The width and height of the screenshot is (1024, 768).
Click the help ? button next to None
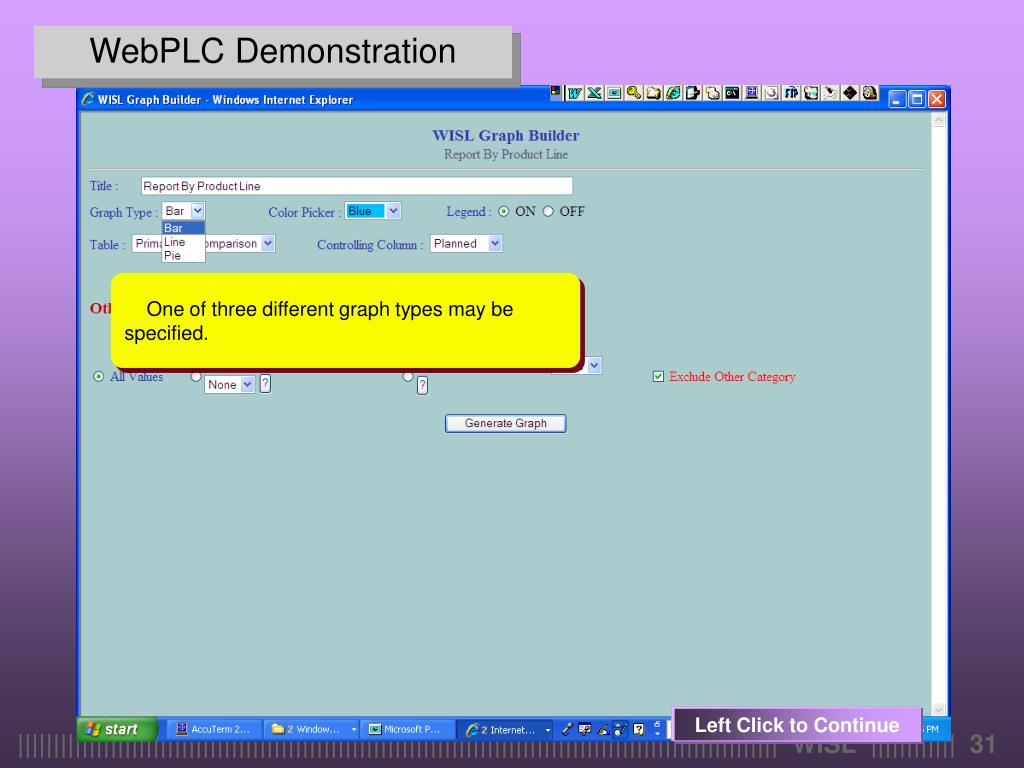[x=265, y=384]
